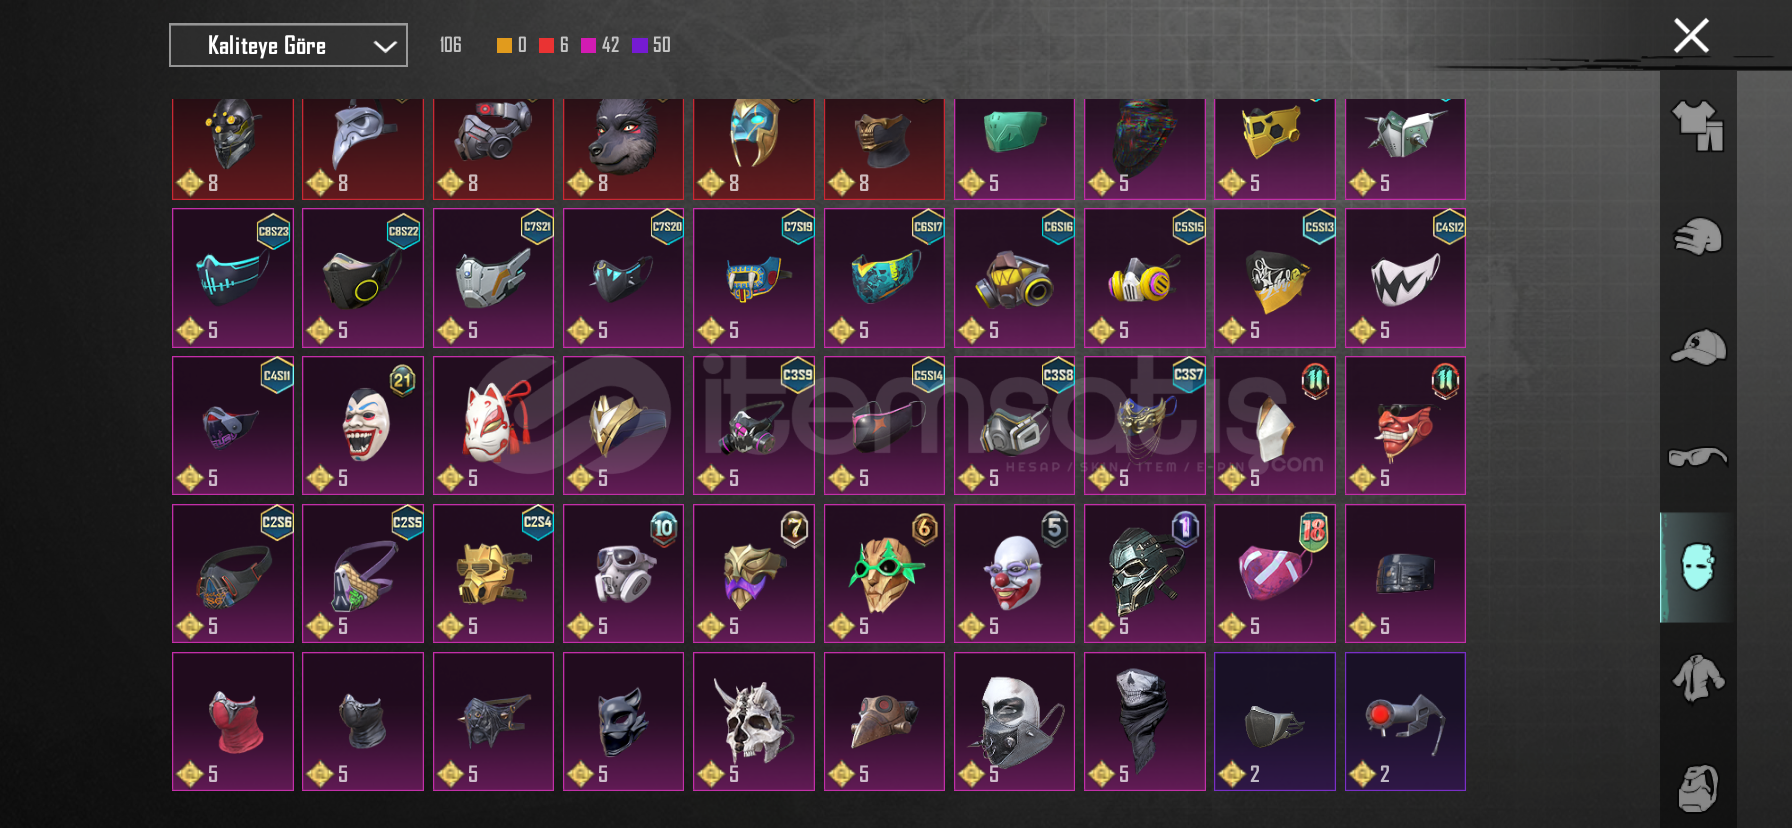The height and width of the screenshot is (828, 1792).
Task: Open the outfit shirt category icon
Action: pos(1698,126)
